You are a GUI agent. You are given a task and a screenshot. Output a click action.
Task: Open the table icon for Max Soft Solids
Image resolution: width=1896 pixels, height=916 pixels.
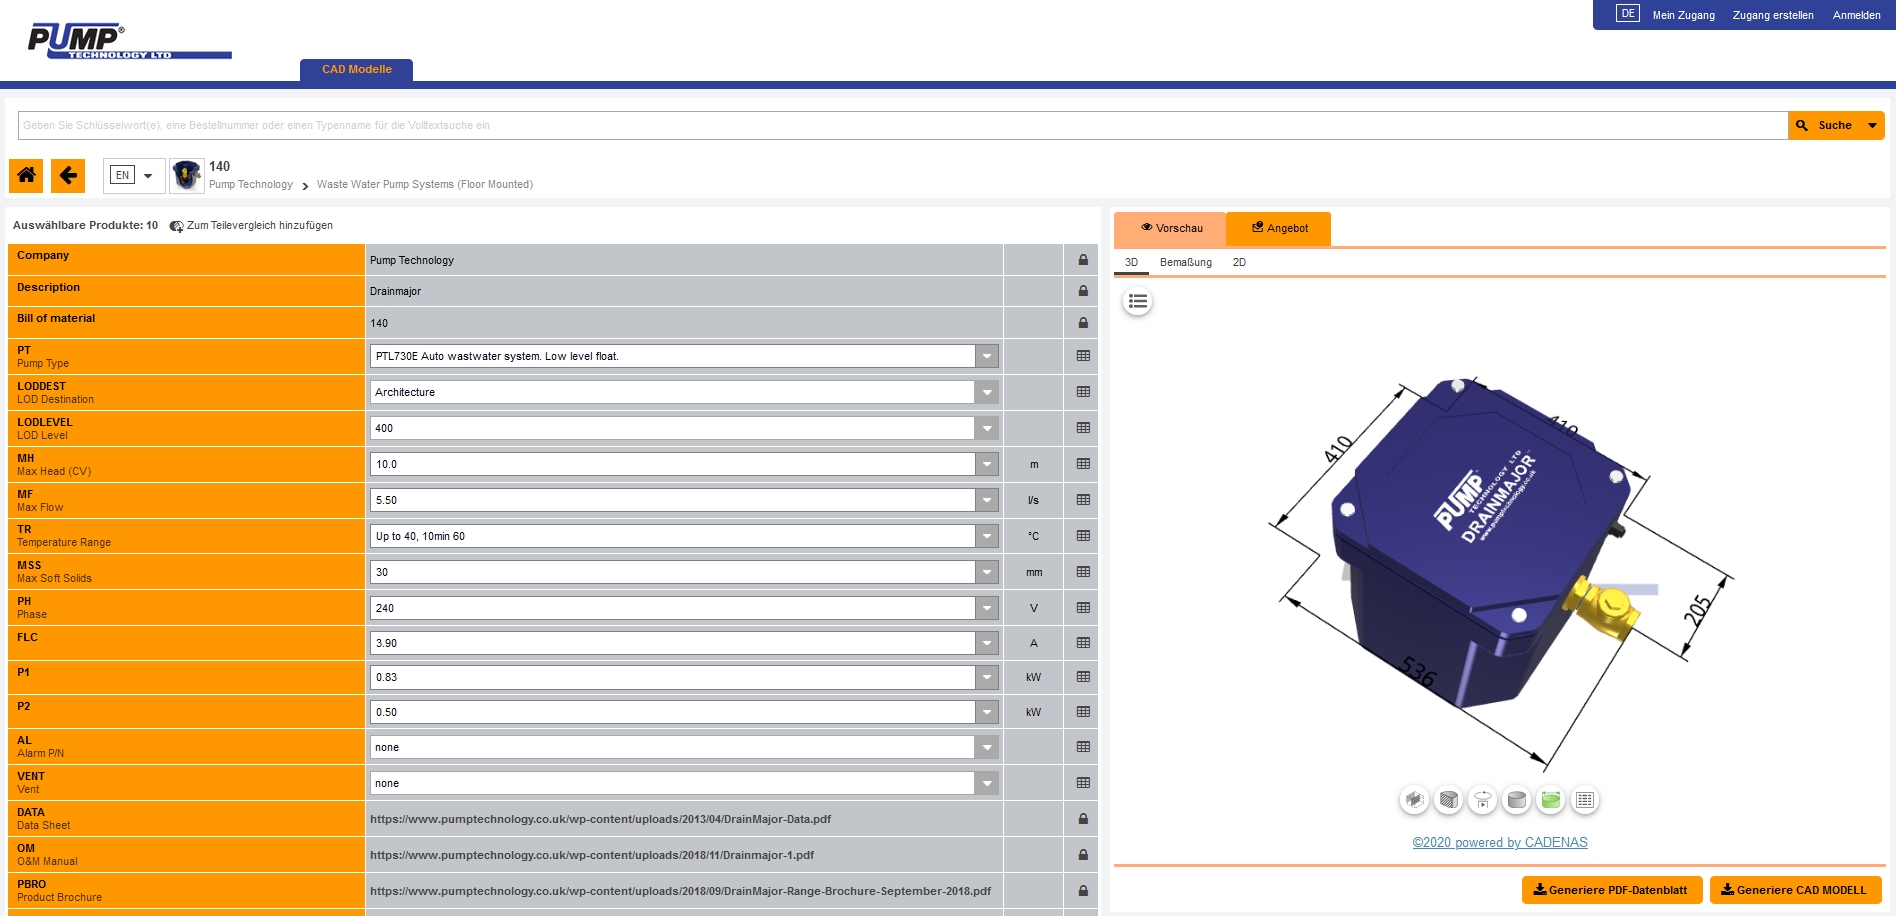pyautogui.click(x=1083, y=572)
